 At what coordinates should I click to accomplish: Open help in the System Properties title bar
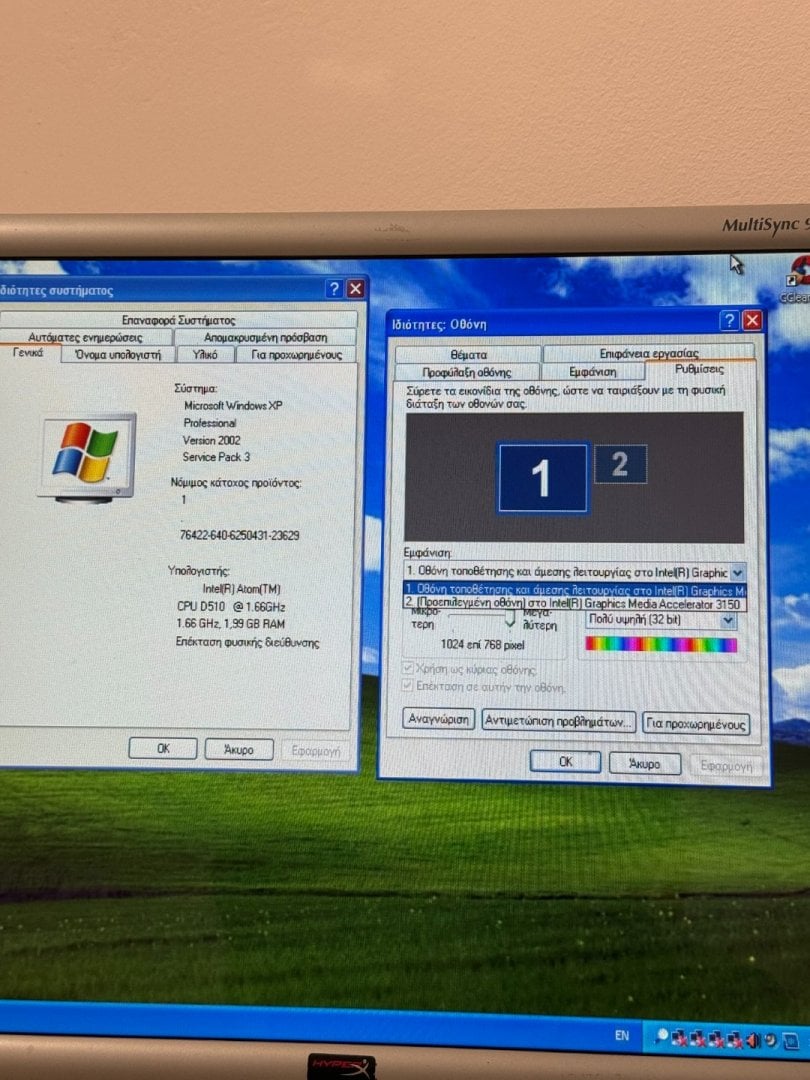334,289
